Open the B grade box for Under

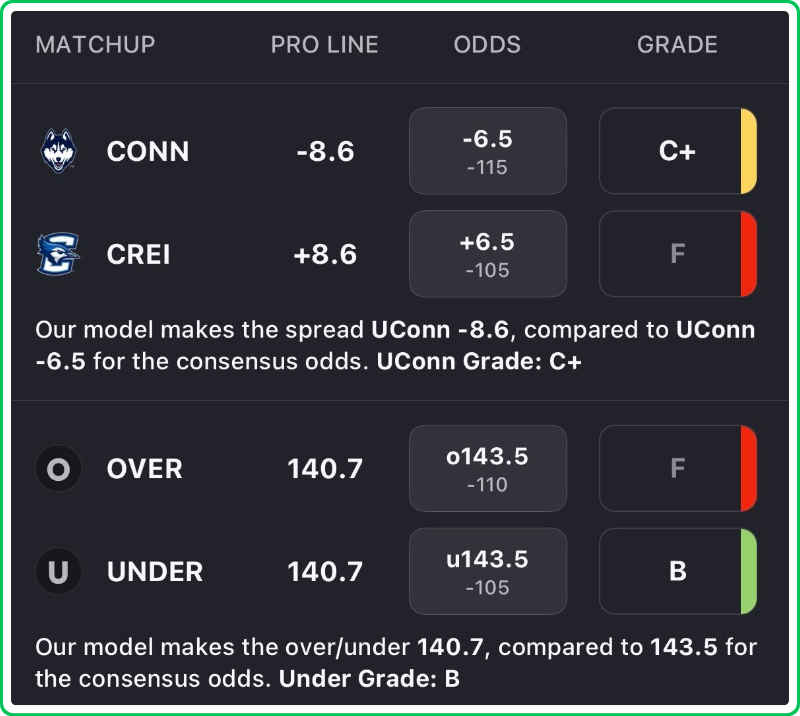tap(672, 572)
